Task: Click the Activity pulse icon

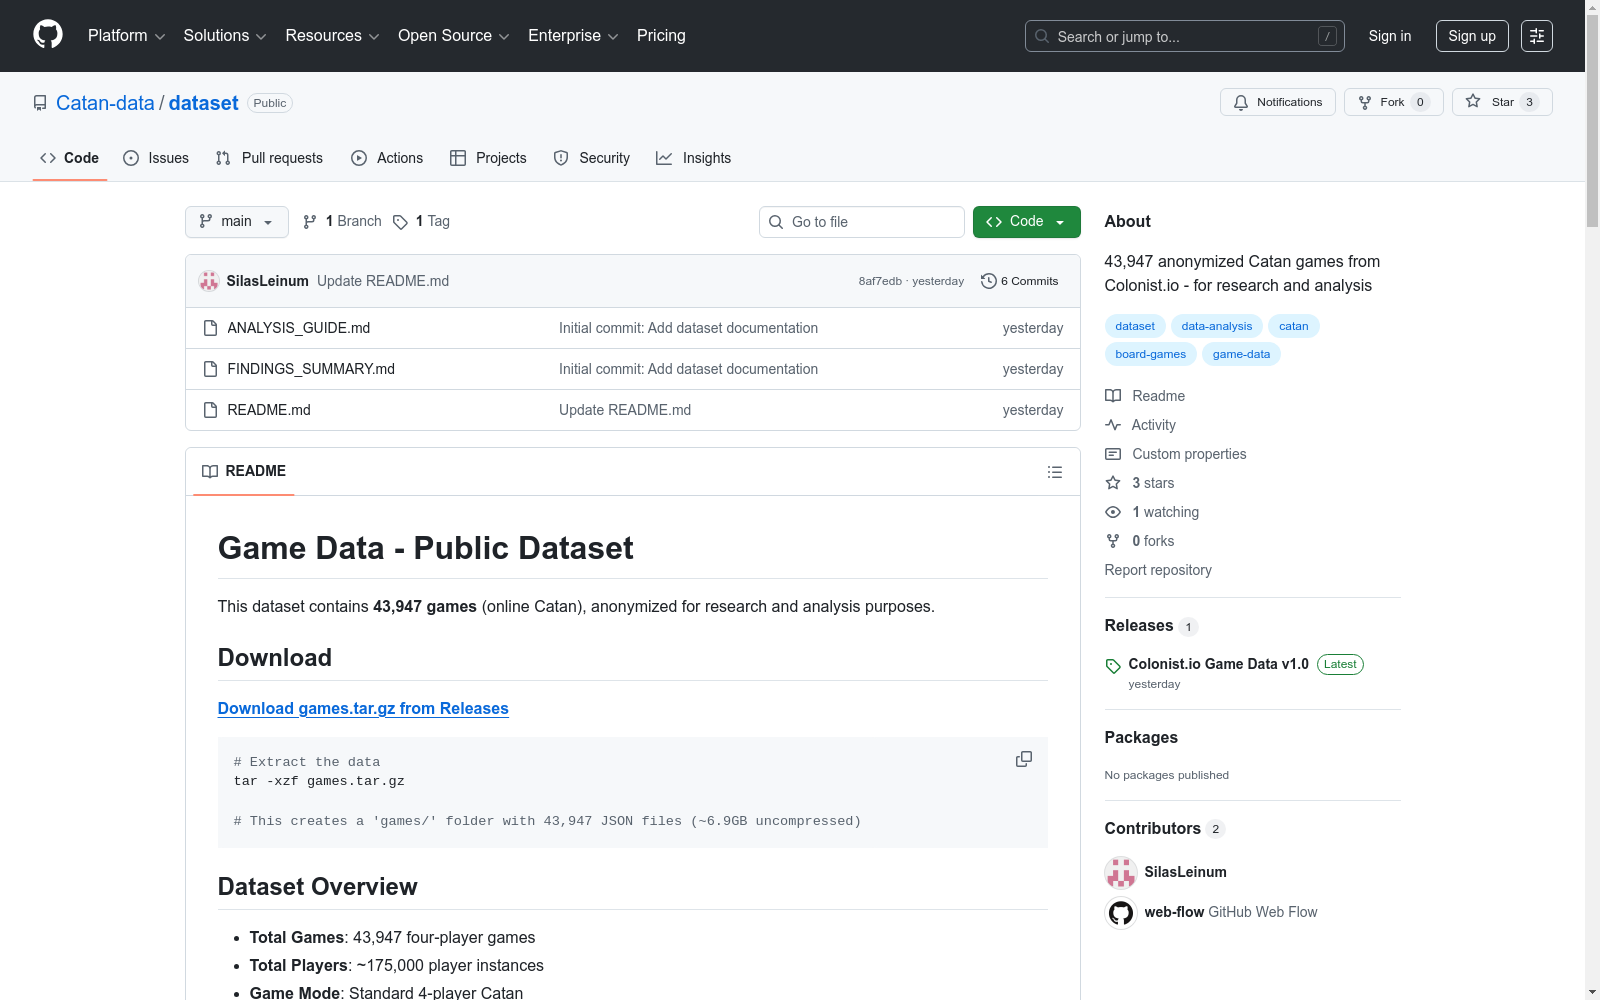Action: (x=1113, y=425)
